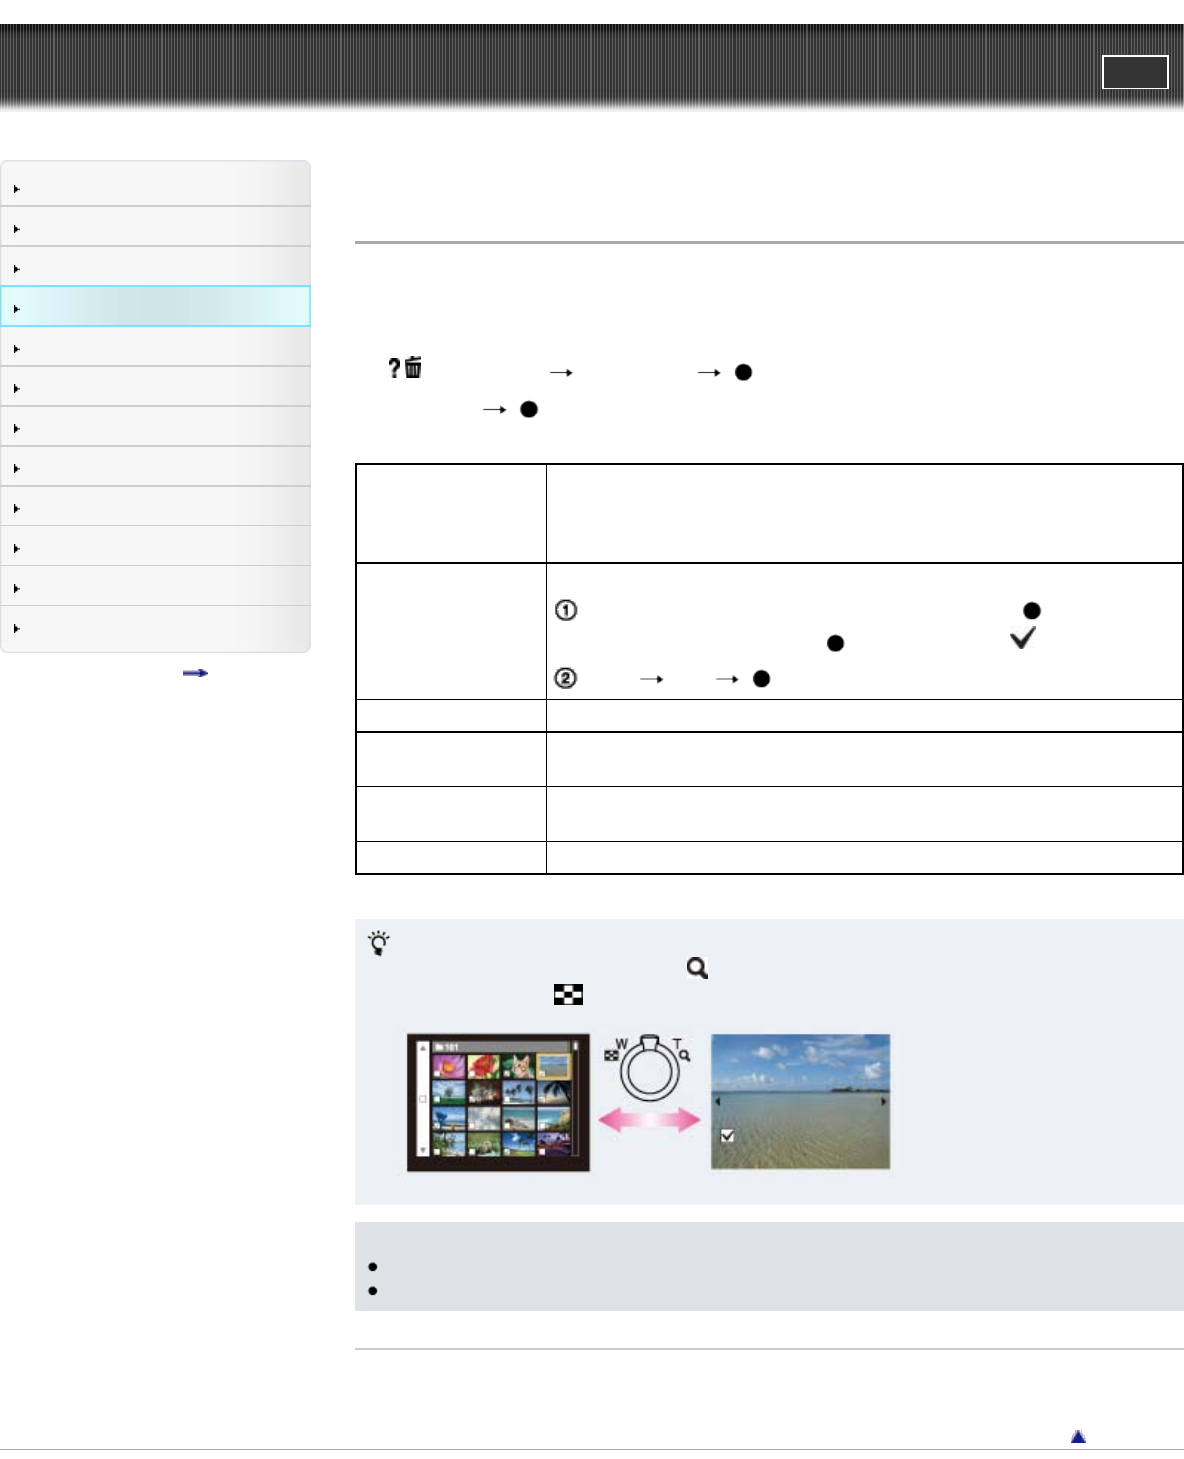Click the cat thumbnail in the index
Viewport: 1184px width, 1459px height.
pyautogui.click(x=518, y=1066)
